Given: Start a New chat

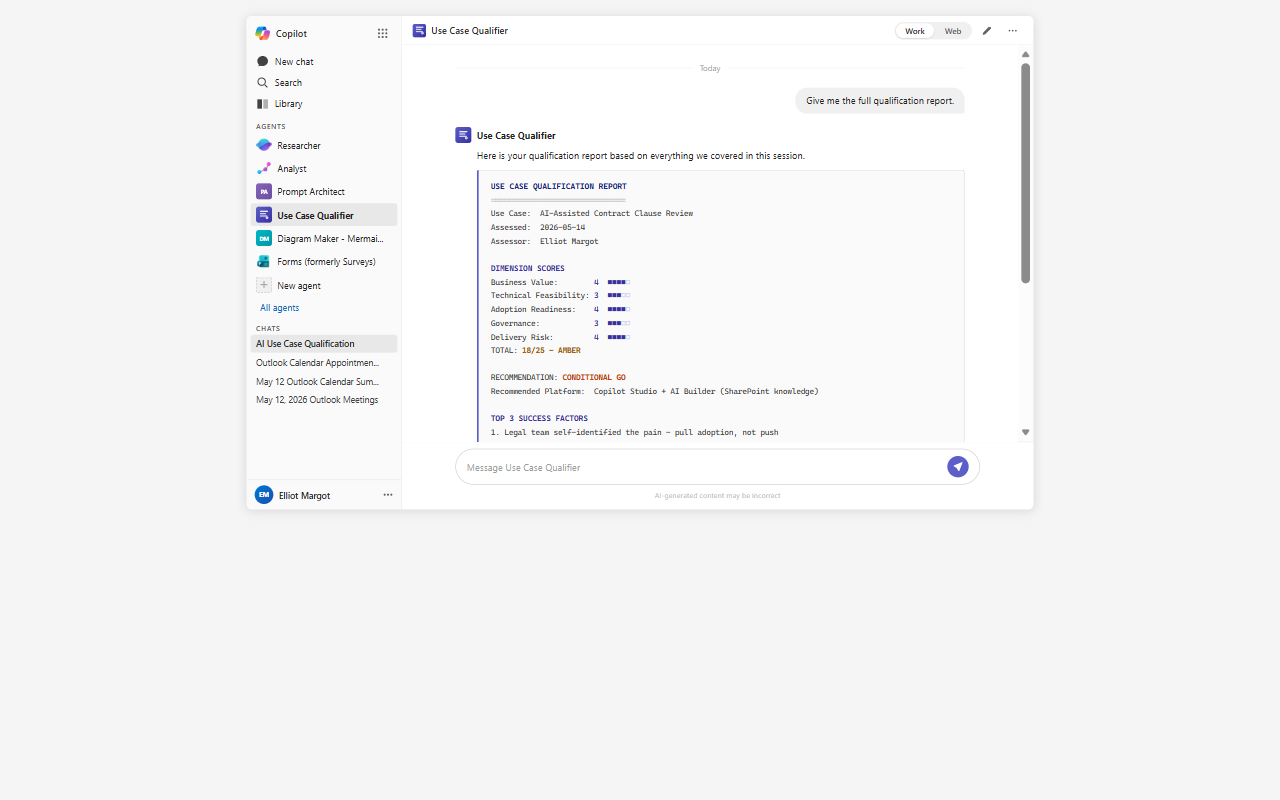Looking at the screenshot, I should click(x=324, y=62).
